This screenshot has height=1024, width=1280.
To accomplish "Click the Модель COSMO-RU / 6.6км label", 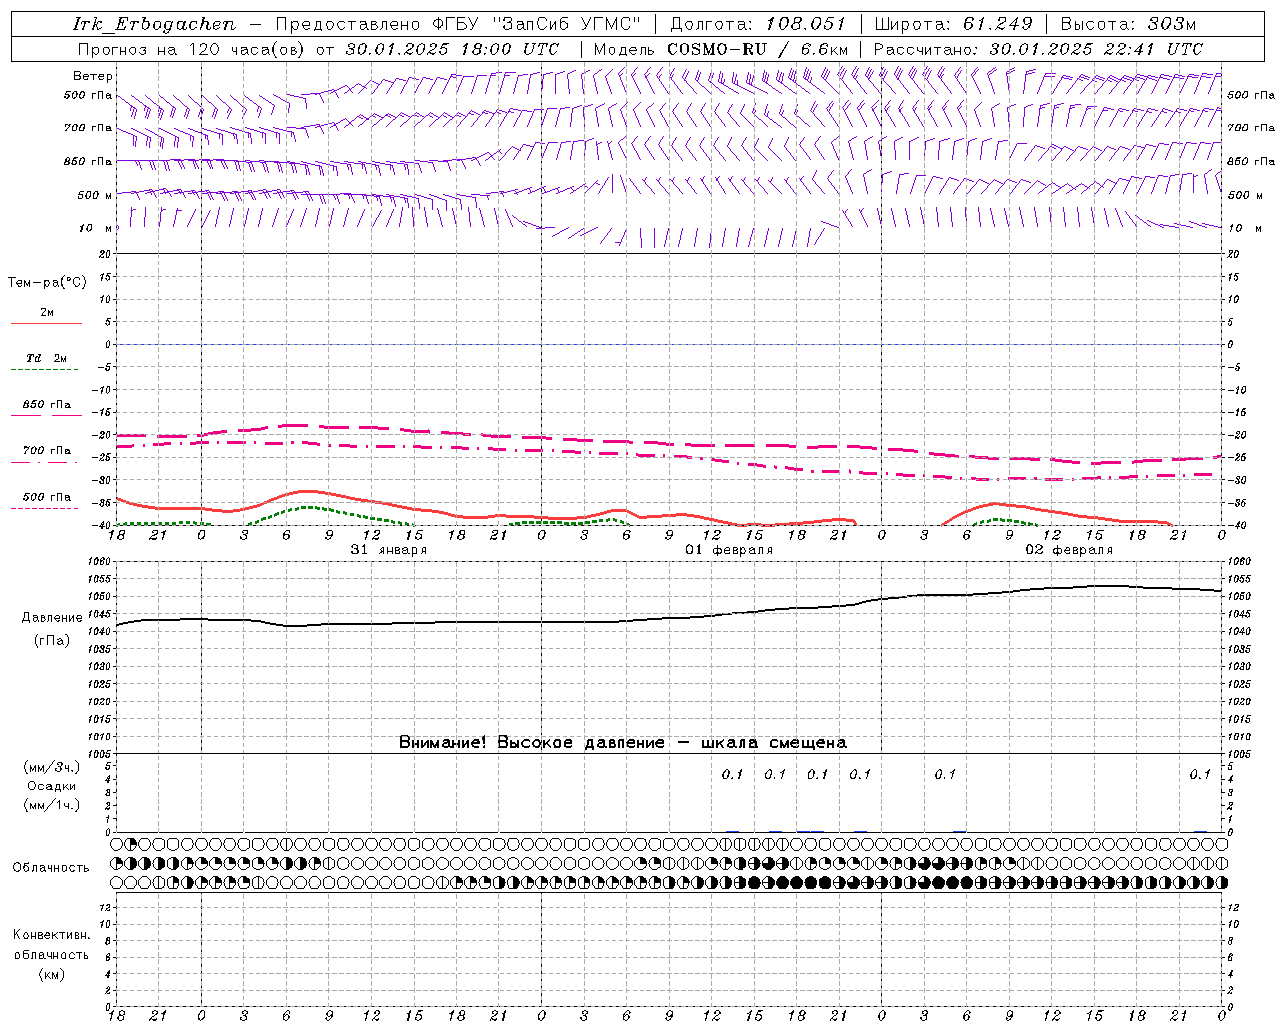I will tap(721, 49).
